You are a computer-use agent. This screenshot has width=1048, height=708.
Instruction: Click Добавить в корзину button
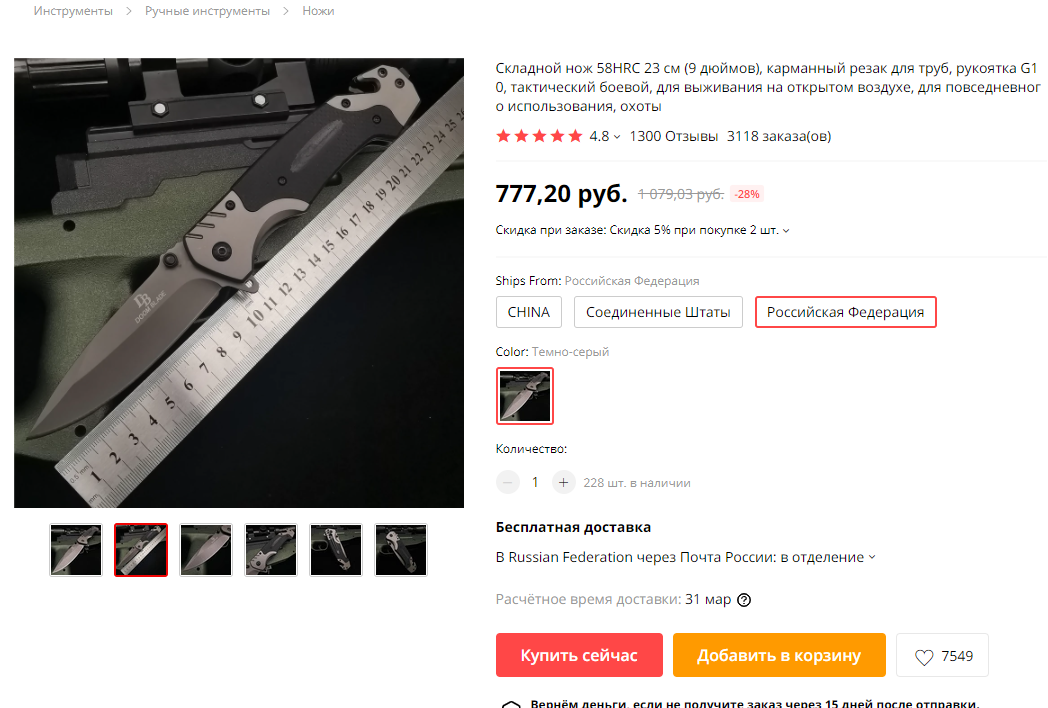pos(779,655)
